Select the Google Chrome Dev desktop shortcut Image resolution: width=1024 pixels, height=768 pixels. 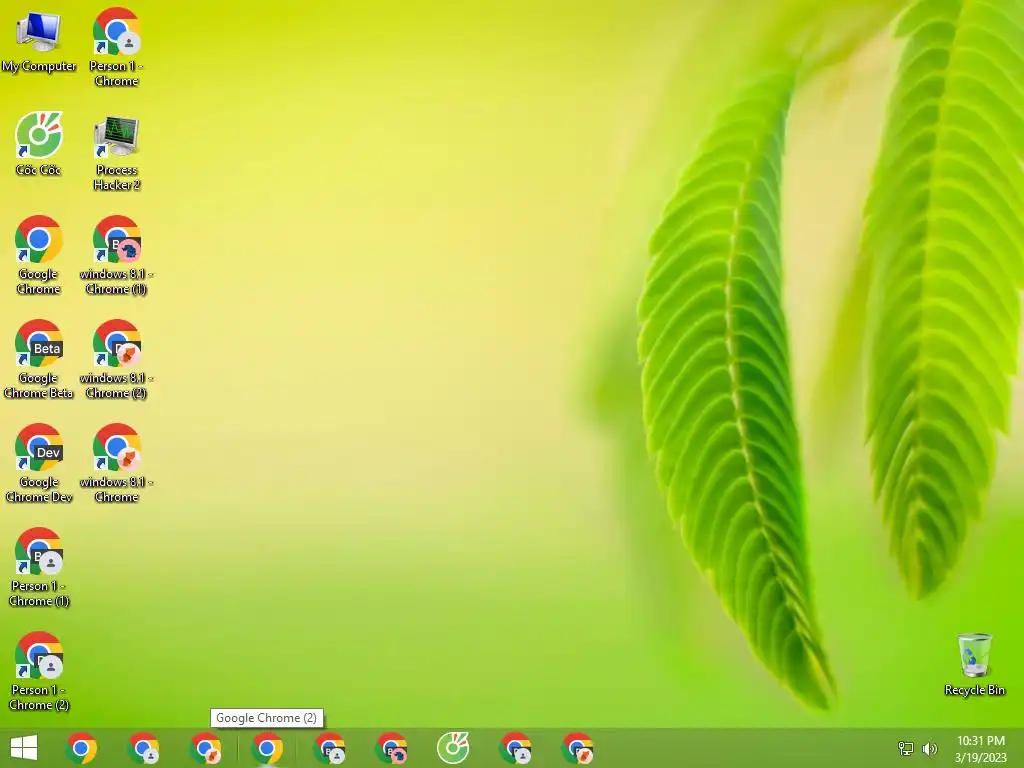[x=39, y=463]
